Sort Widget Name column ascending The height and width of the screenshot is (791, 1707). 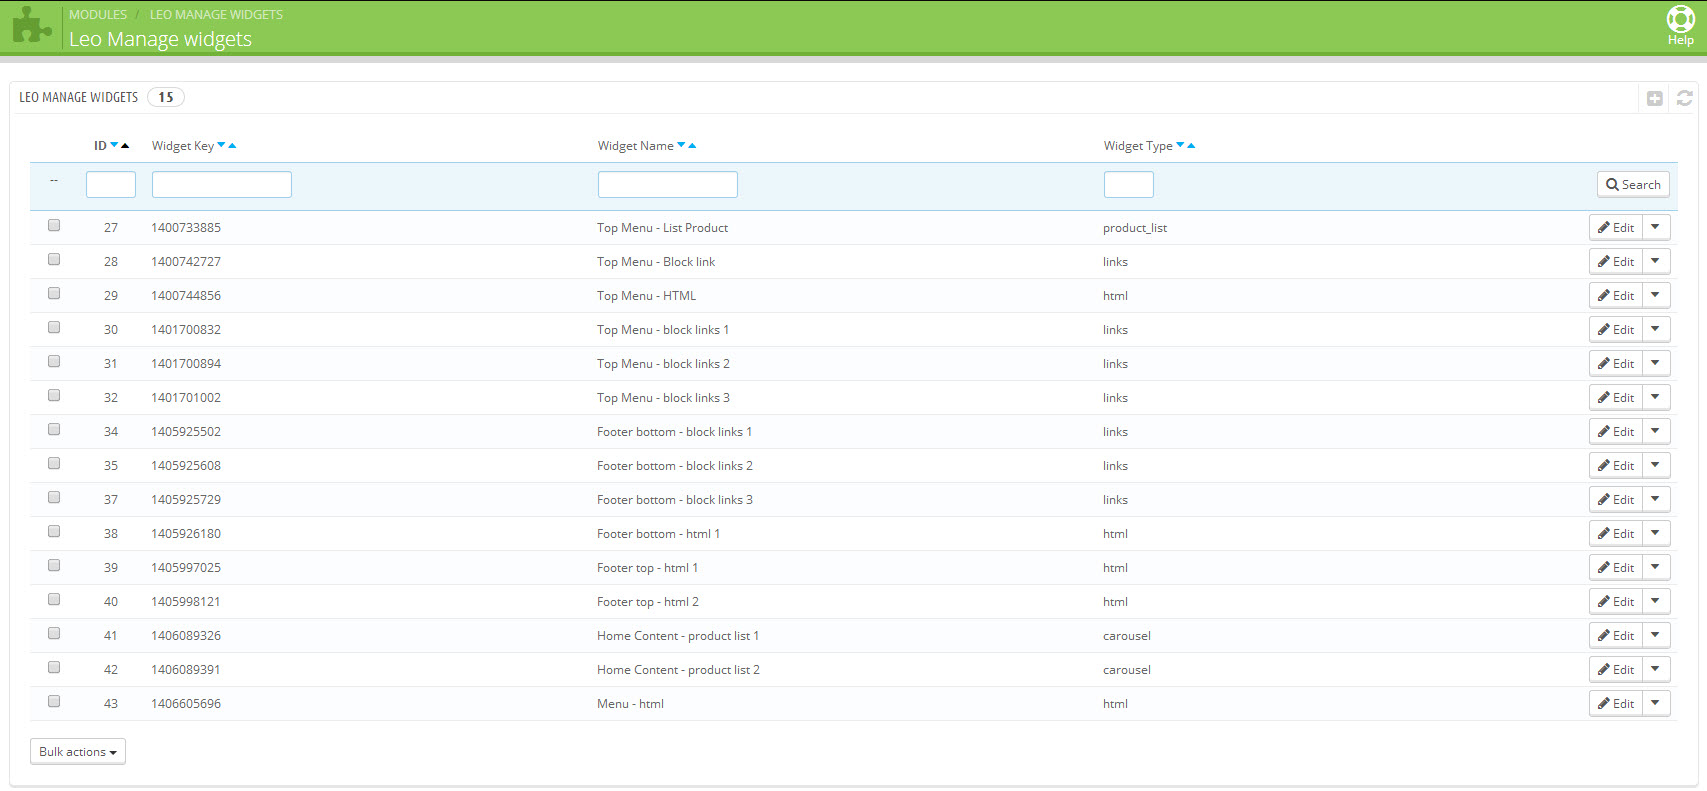pyautogui.click(x=692, y=146)
